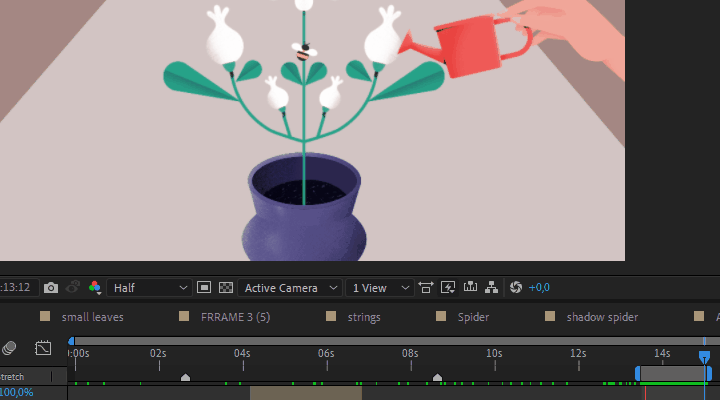Viewport: 720px width, 400px height.
Task: Click the work area start handle
Action: pyautogui.click(x=637, y=373)
